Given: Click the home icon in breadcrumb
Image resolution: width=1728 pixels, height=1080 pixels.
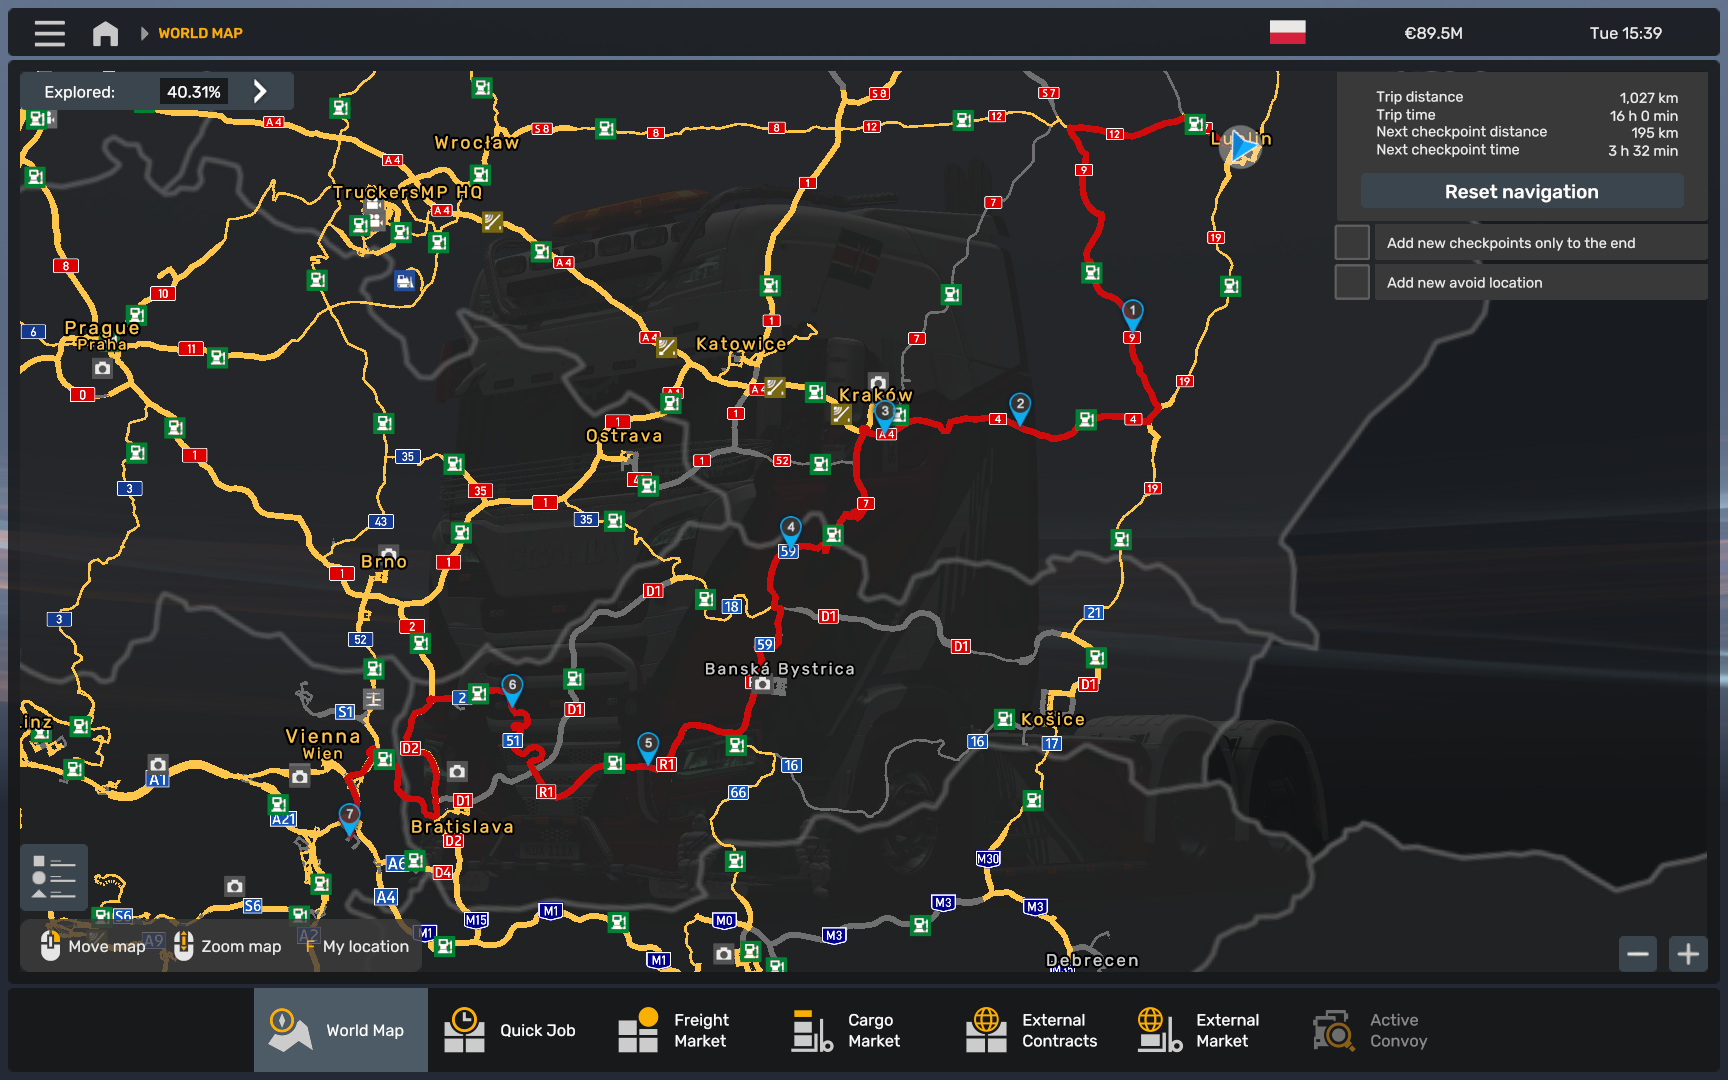Looking at the screenshot, I should [x=105, y=33].
